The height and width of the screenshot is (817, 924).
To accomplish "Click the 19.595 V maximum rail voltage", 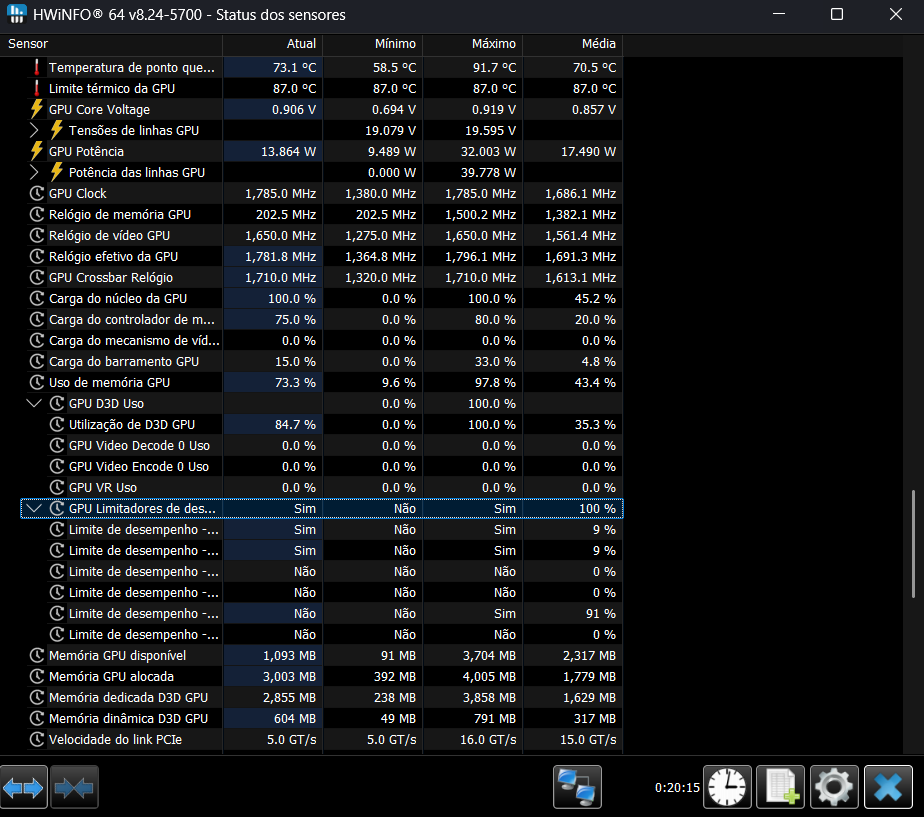I will (490, 131).
